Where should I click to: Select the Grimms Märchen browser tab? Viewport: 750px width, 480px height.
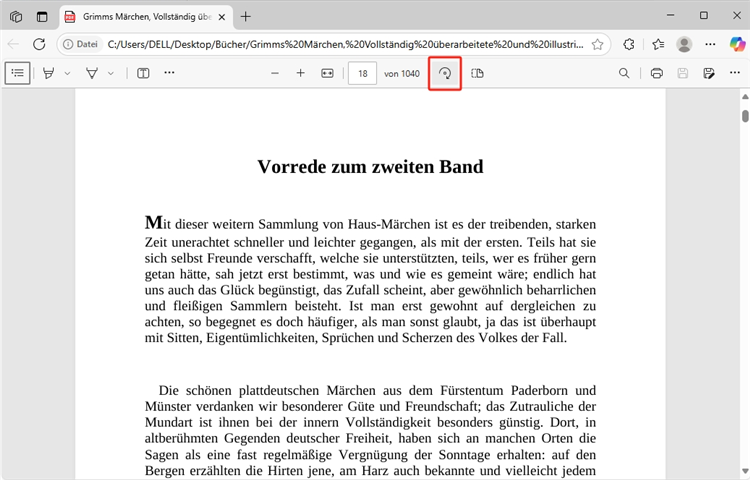[x=138, y=16]
